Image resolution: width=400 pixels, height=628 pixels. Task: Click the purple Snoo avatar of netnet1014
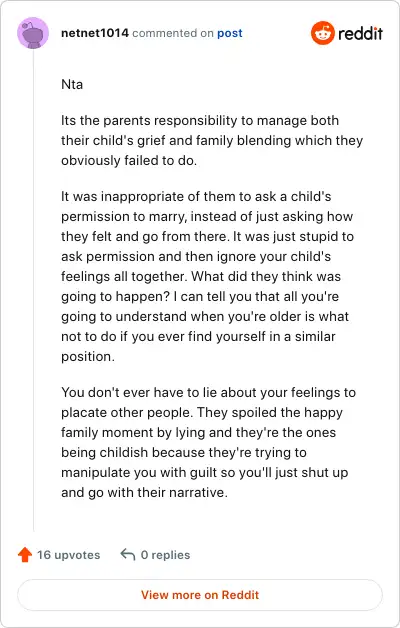pyautogui.click(x=33, y=33)
